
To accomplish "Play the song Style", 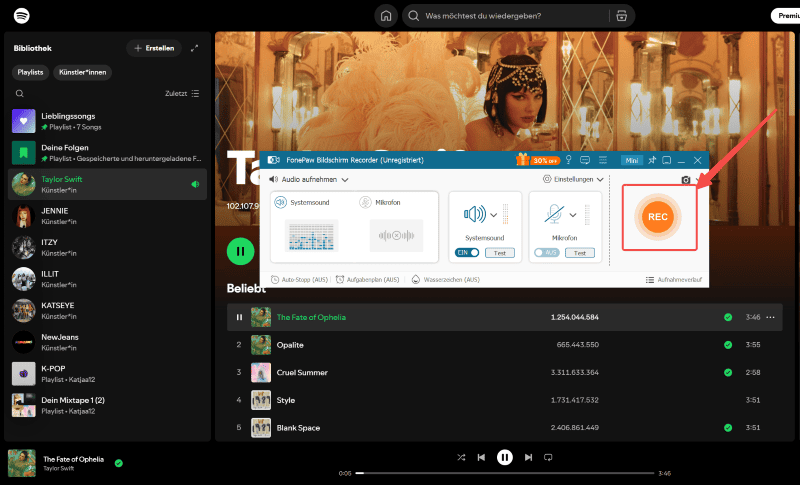I will pos(286,400).
